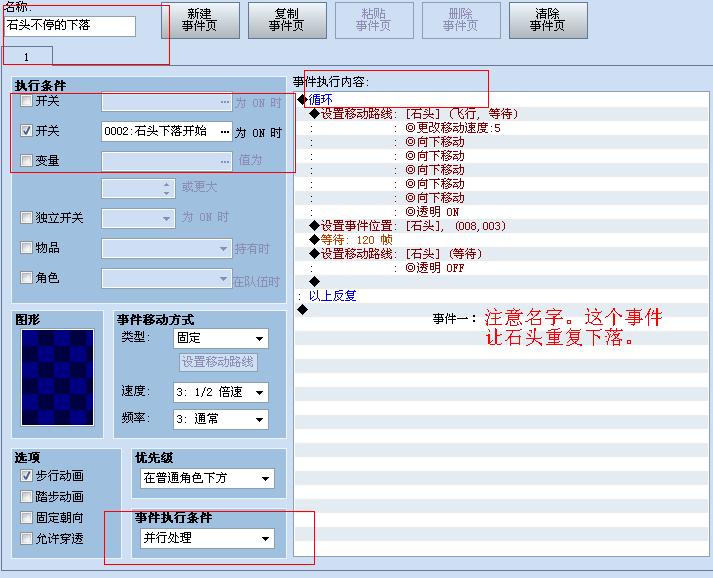Focus the 名称 field 石头不停的下落

[x=70, y=26]
